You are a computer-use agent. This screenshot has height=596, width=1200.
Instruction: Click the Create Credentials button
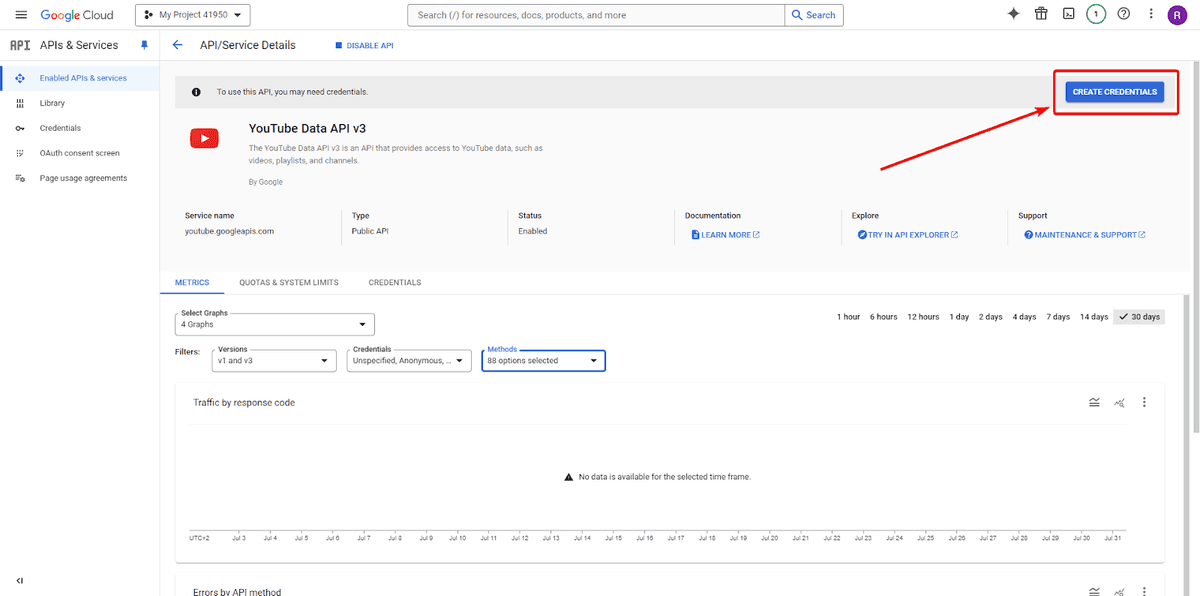[1114, 92]
